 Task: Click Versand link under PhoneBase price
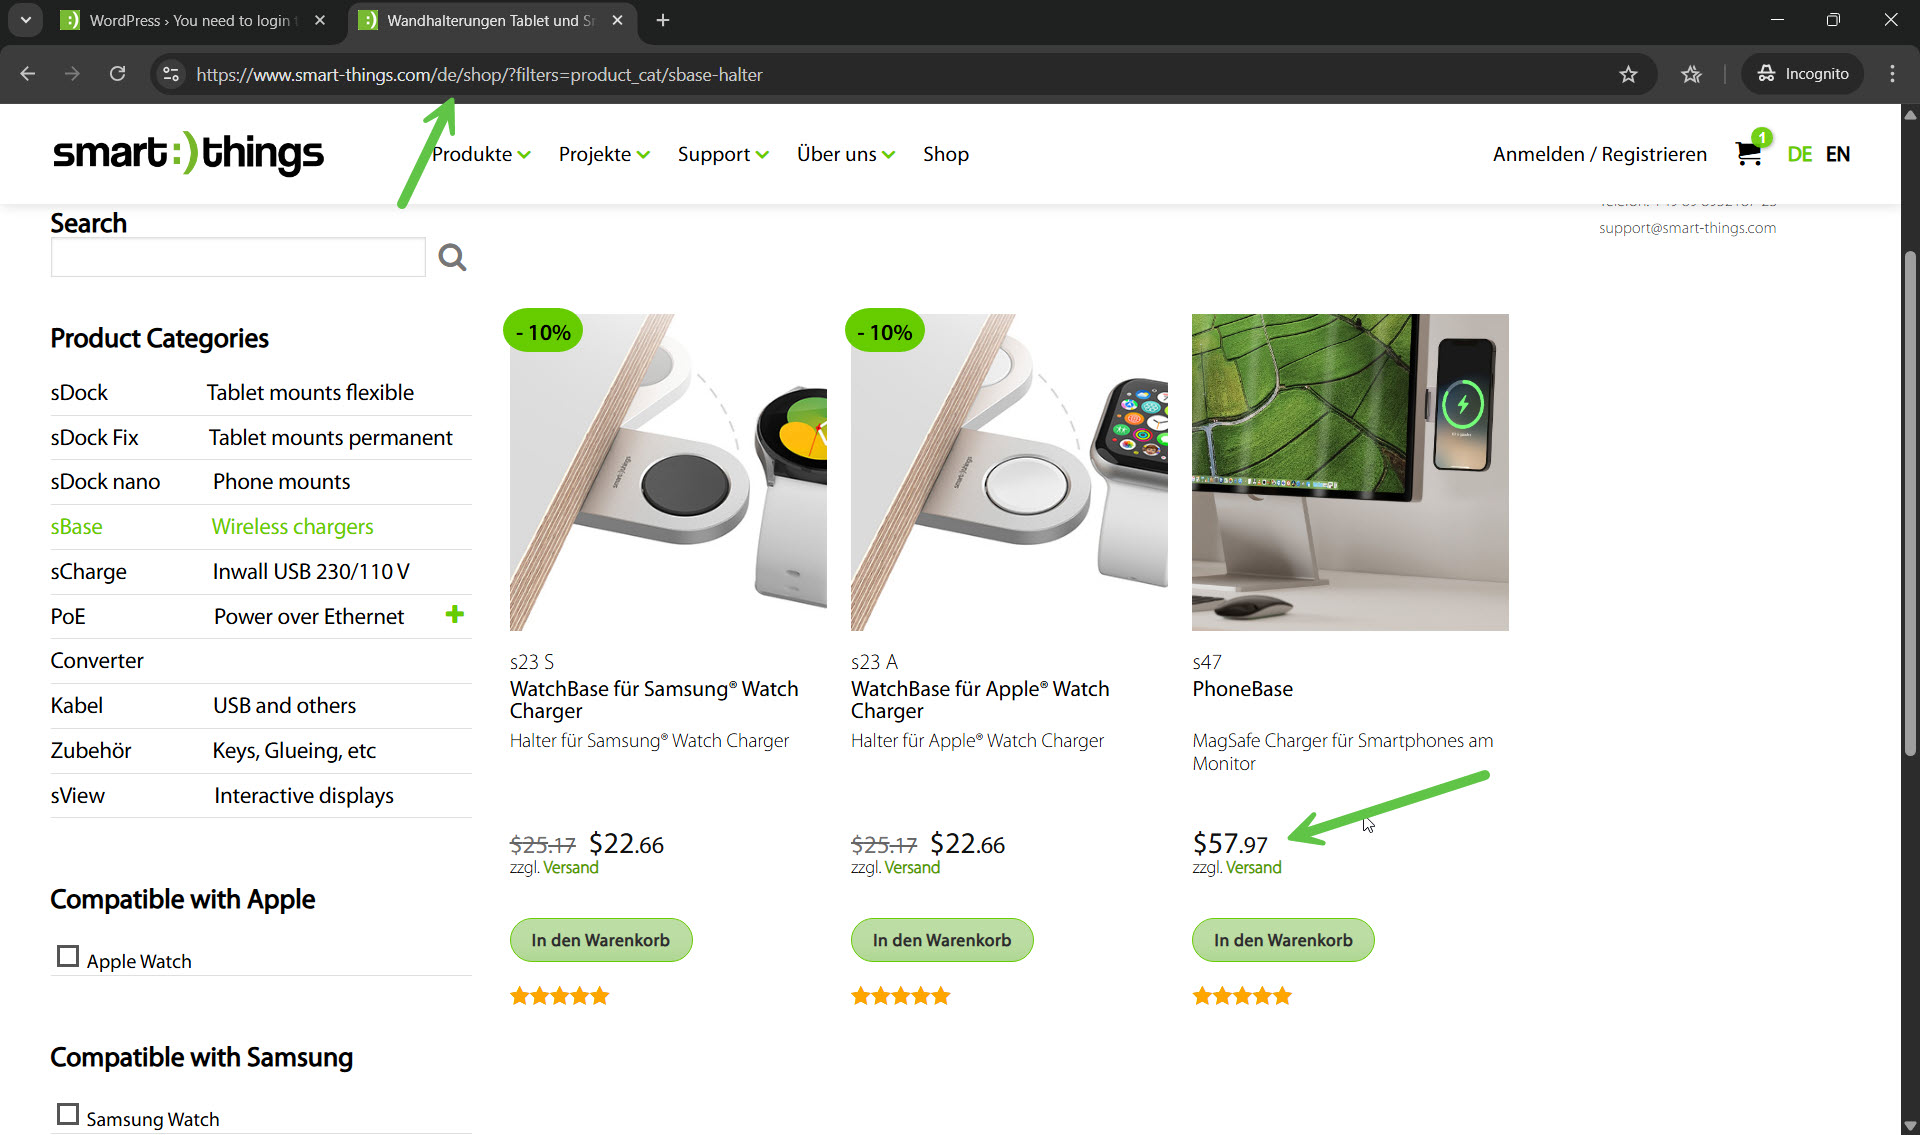[1253, 867]
